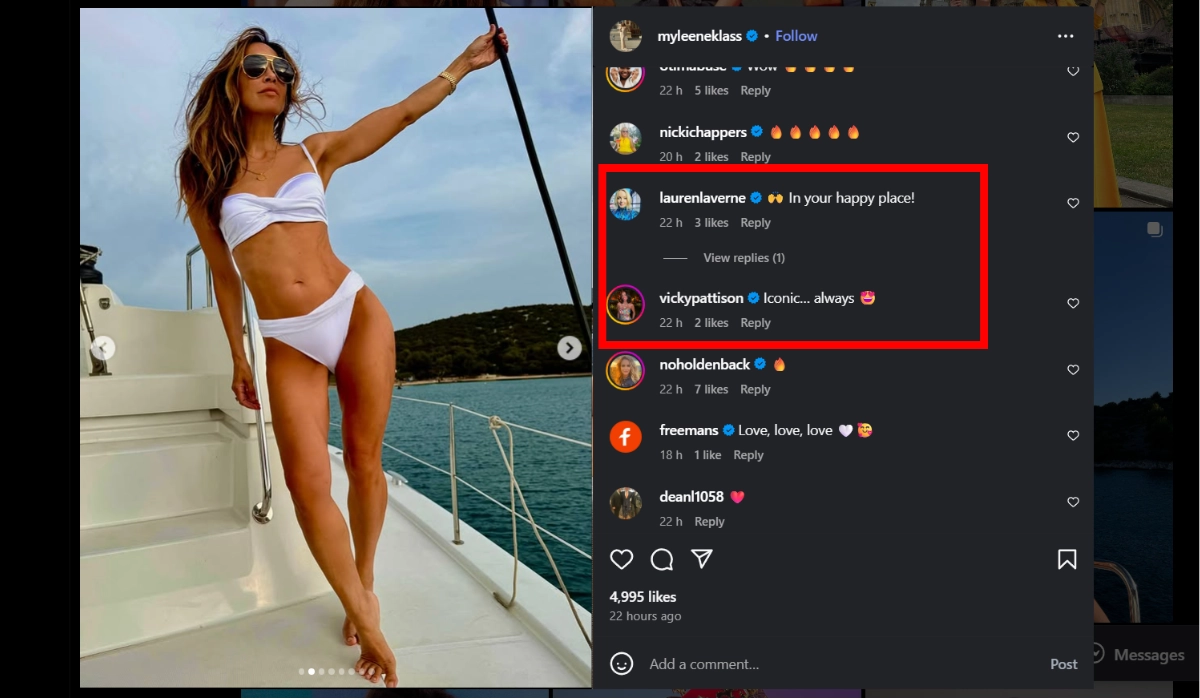The height and width of the screenshot is (700, 1200).
Task: Advance to next photo with right arrow
Action: [568, 347]
